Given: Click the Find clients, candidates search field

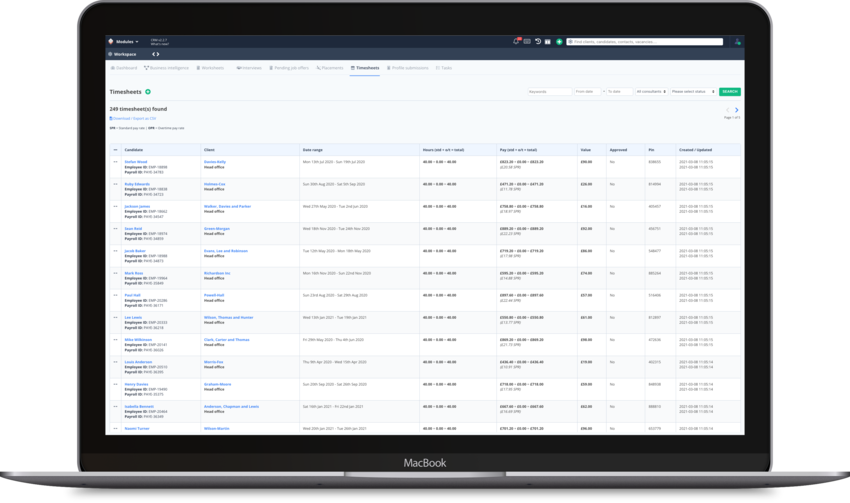Looking at the screenshot, I should coord(645,41).
